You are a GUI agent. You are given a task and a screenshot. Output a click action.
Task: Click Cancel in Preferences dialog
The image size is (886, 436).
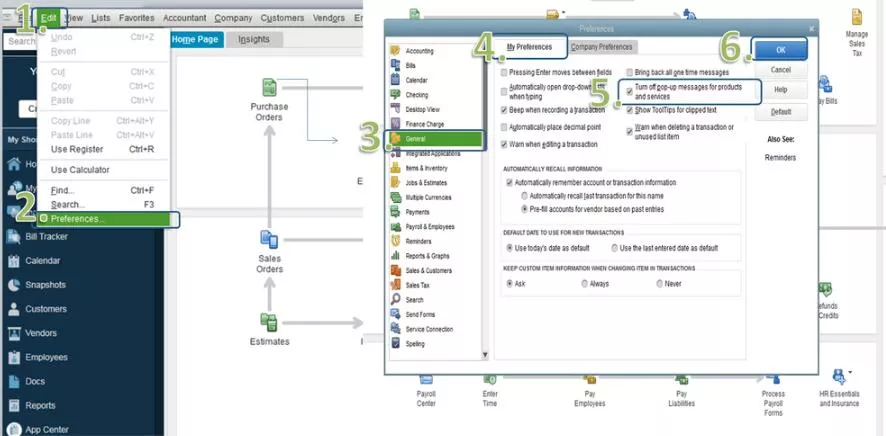pyautogui.click(x=780, y=70)
